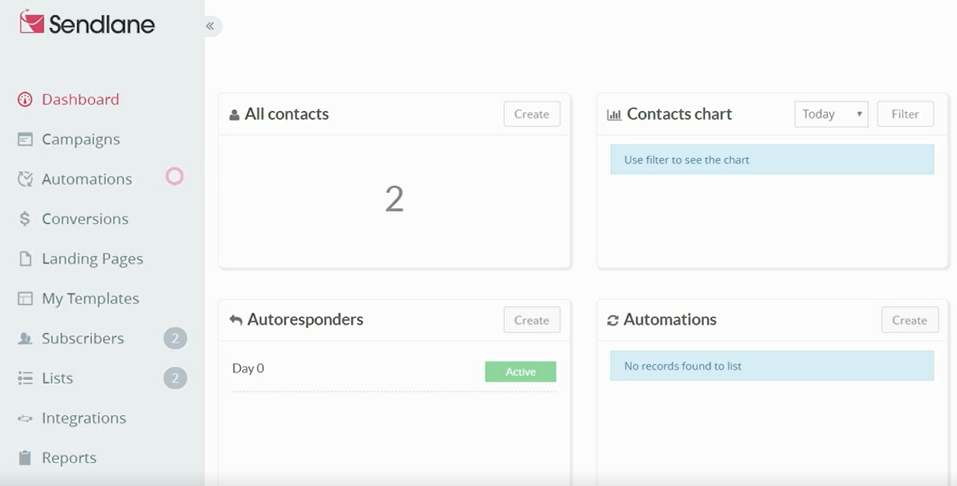Click Create in Automations panel
The width and height of the screenshot is (957, 486).
909,320
